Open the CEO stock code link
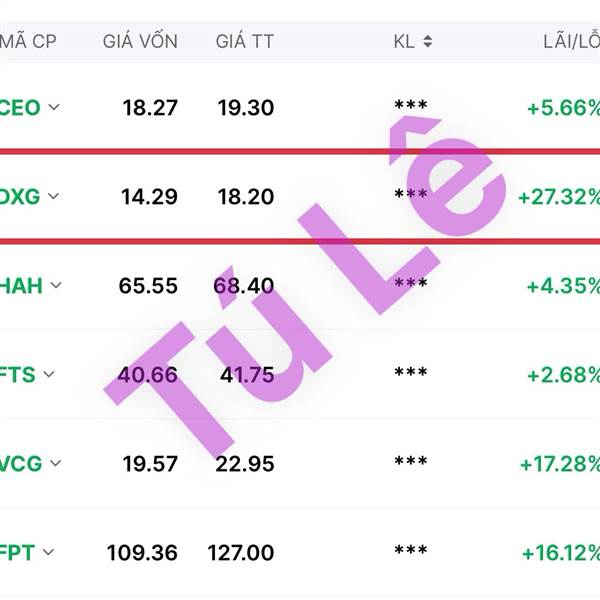Image resolution: width=600 pixels, height=600 pixels. pos(20,107)
